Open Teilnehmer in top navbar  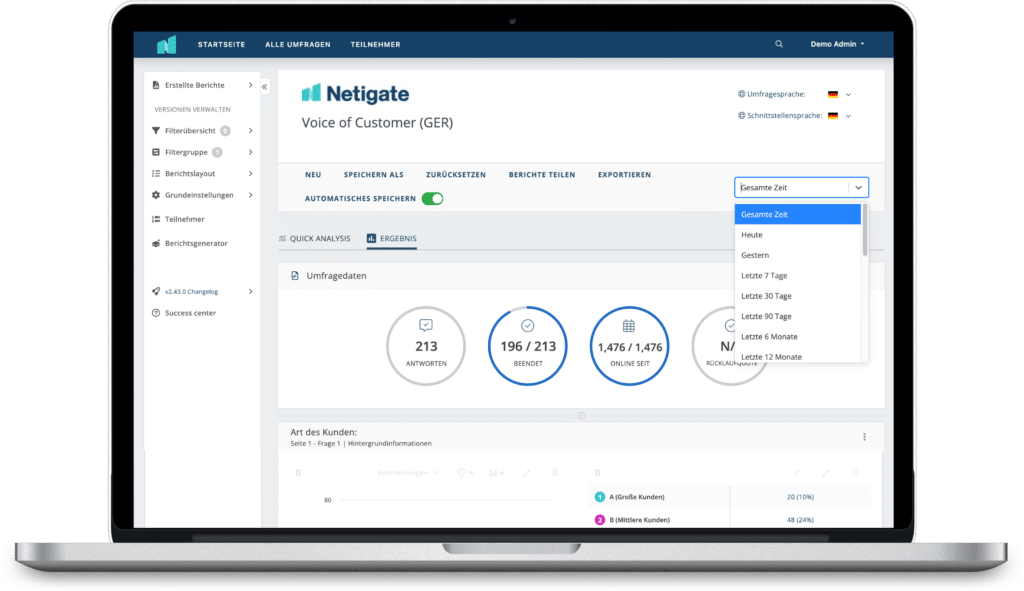[x=376, y=44]
